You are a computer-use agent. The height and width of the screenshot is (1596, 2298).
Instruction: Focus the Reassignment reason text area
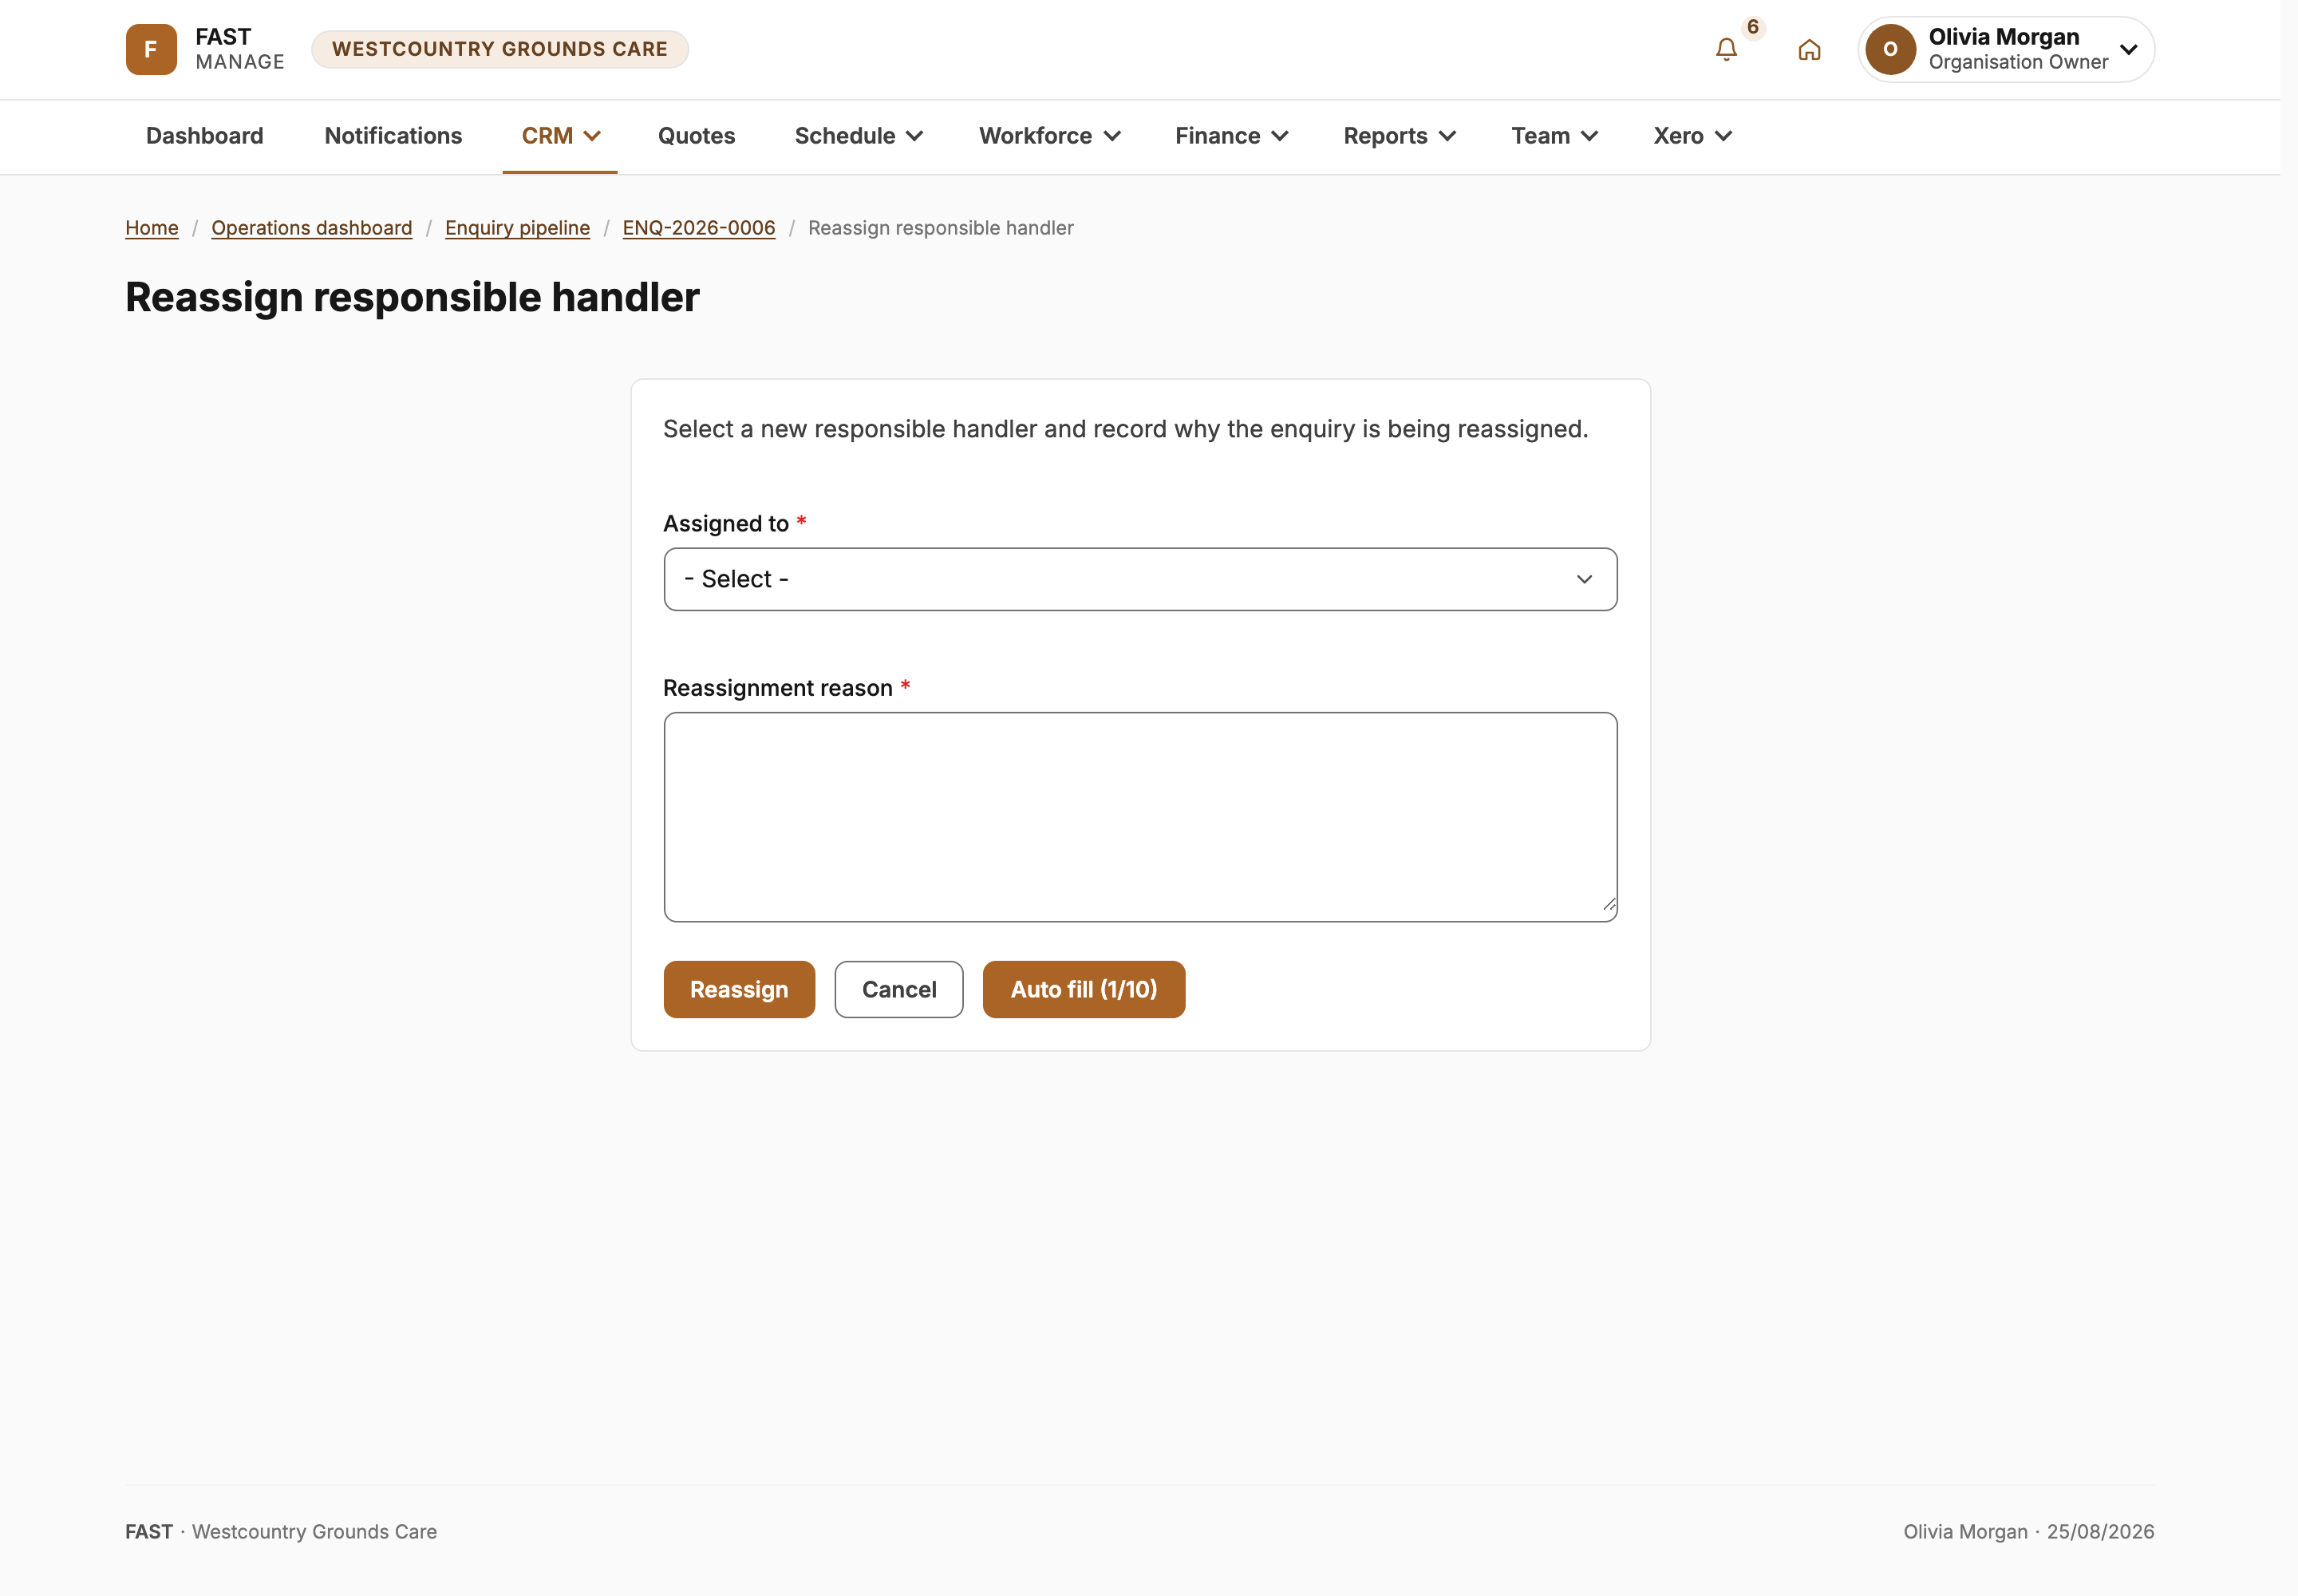point(1140,817)
